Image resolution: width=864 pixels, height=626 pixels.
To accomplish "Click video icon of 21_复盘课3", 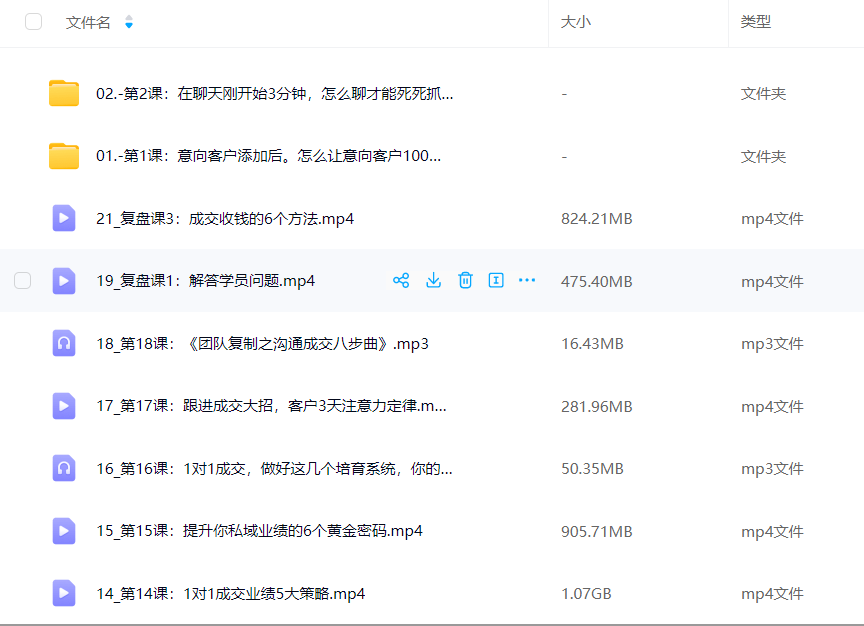I will pos(64,218).
